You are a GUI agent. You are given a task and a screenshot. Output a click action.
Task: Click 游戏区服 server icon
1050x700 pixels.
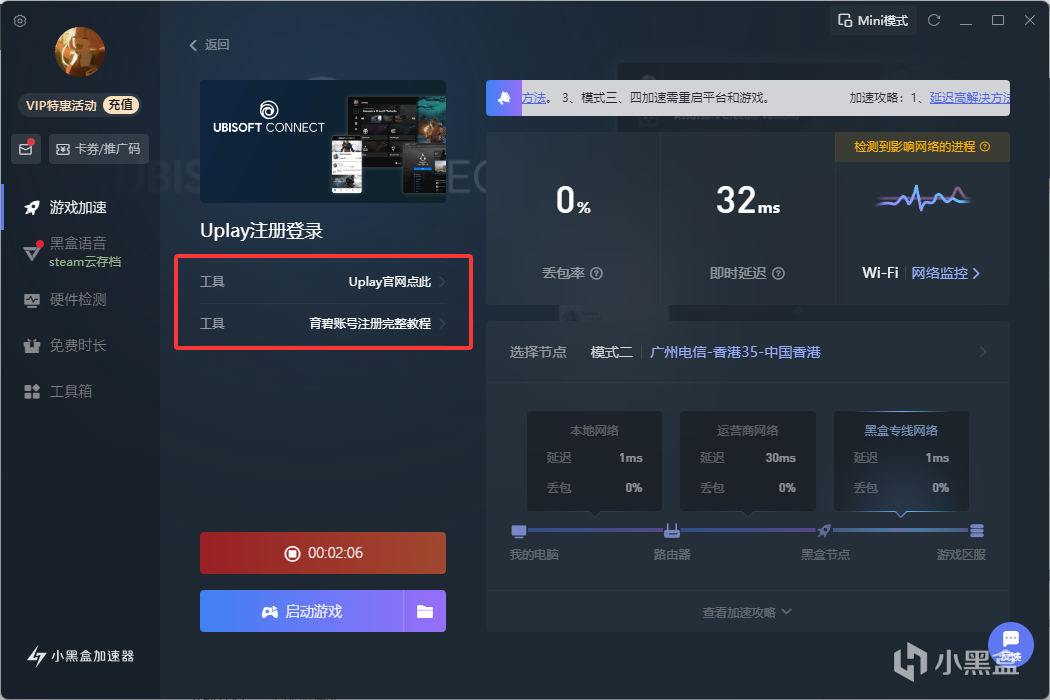[977, 531]
